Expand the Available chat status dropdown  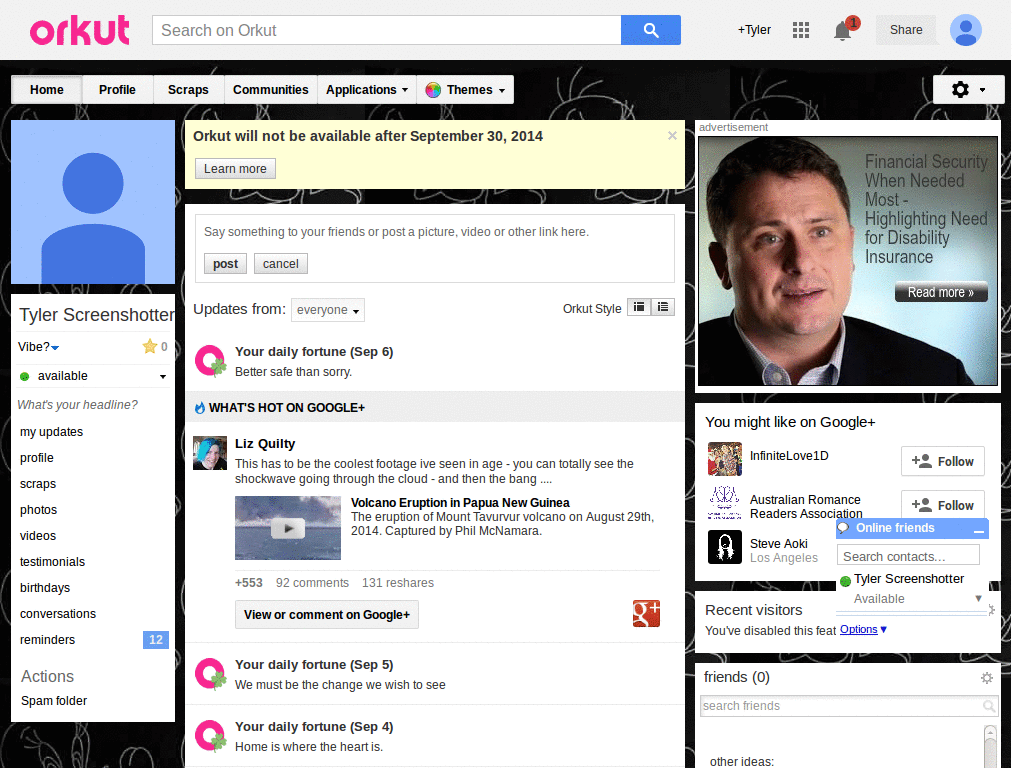click(978, 598)
